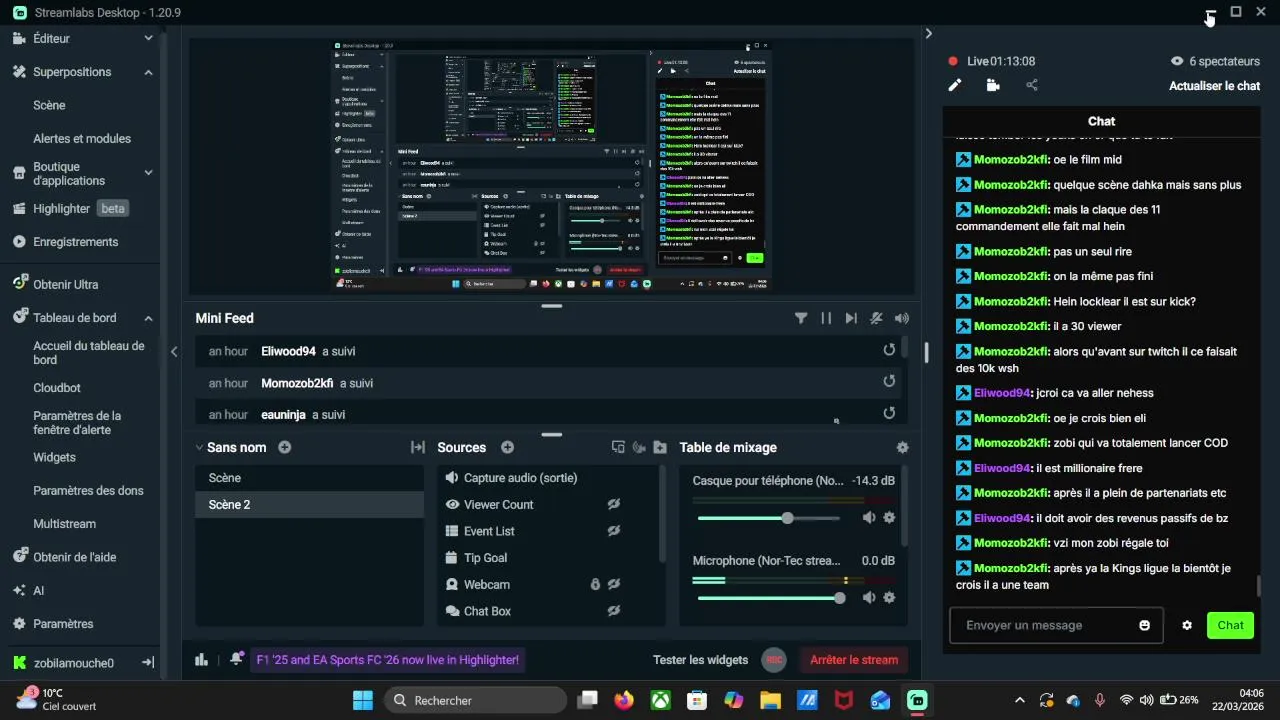
Task: Mute event alerts in Mini Feed
Action: (876, 318)
